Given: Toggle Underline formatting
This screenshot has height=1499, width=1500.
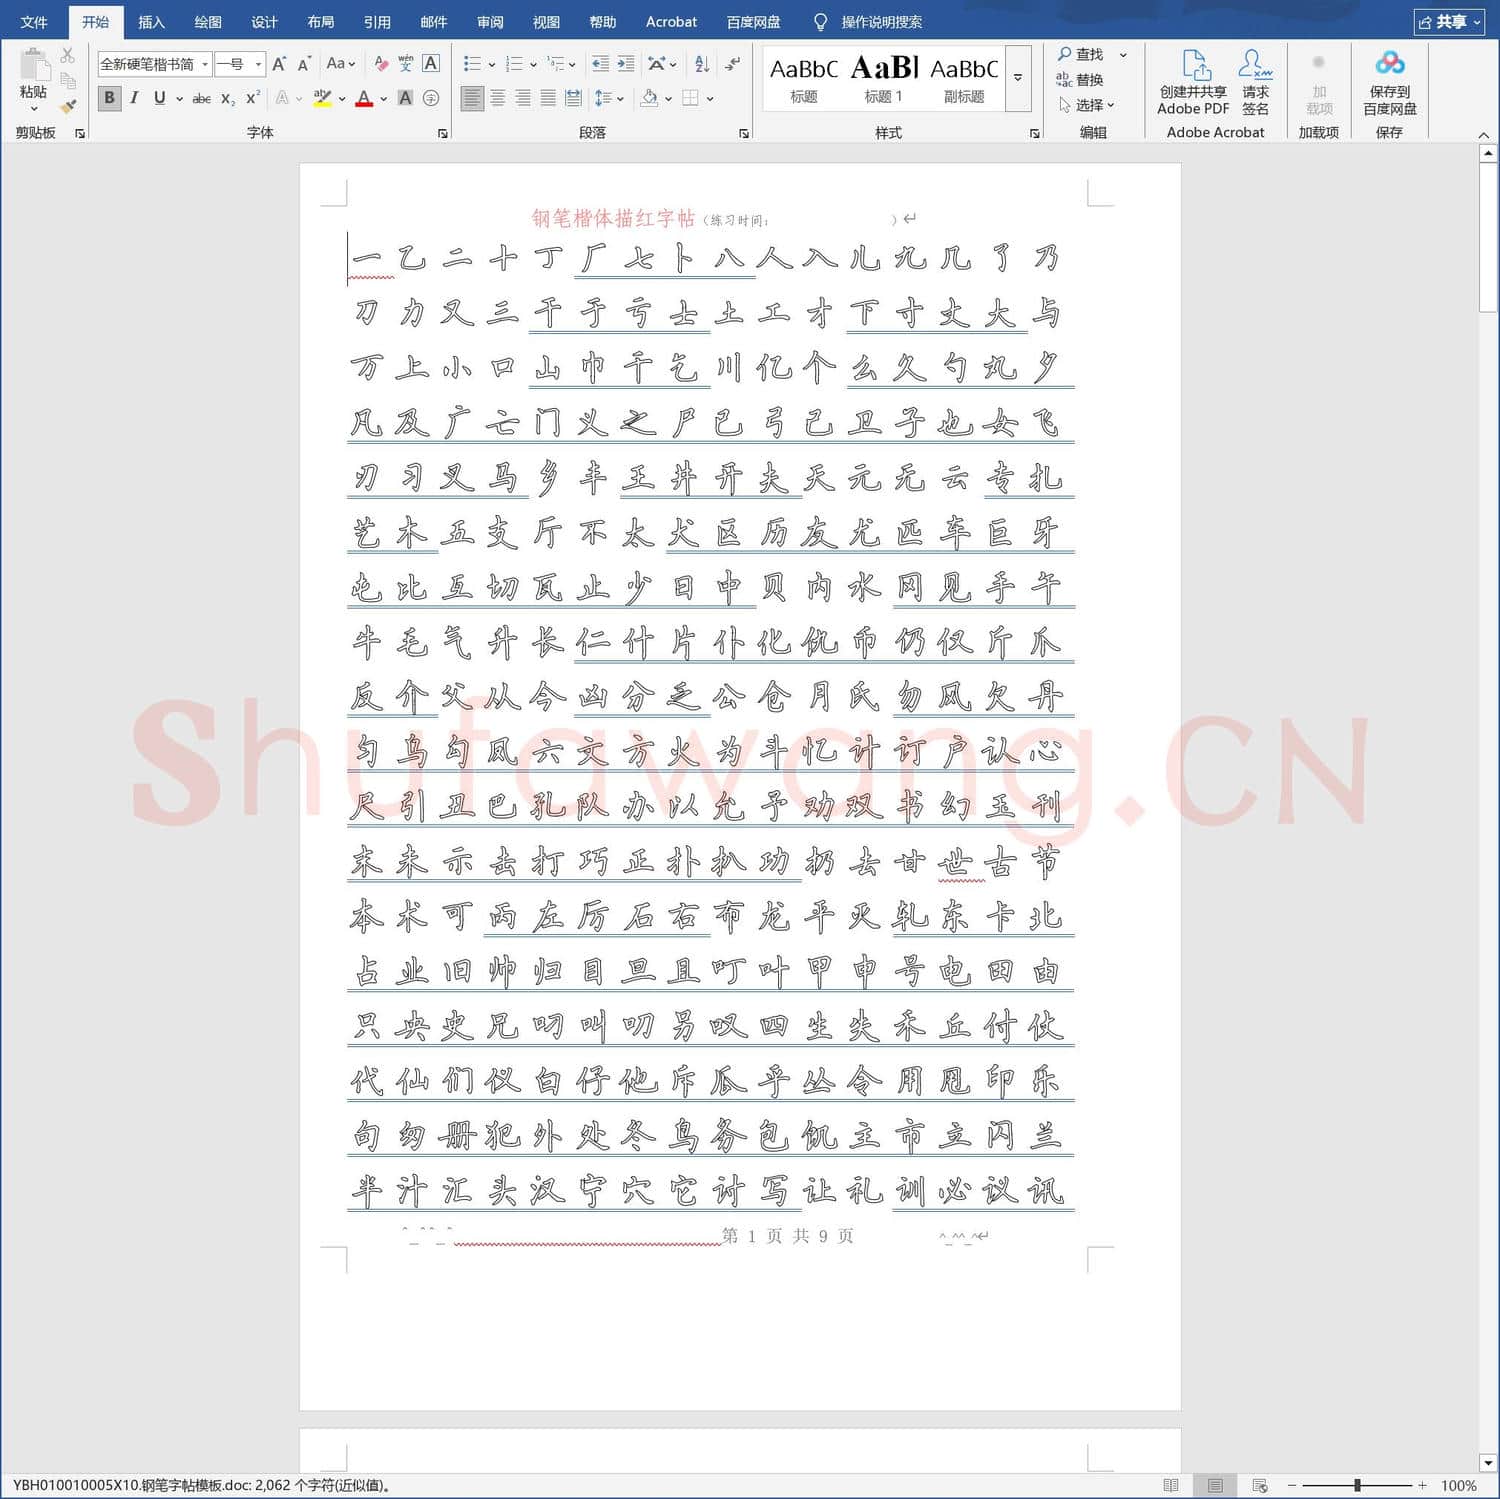Looking at the screenshot, I should [x=160, y=98].
